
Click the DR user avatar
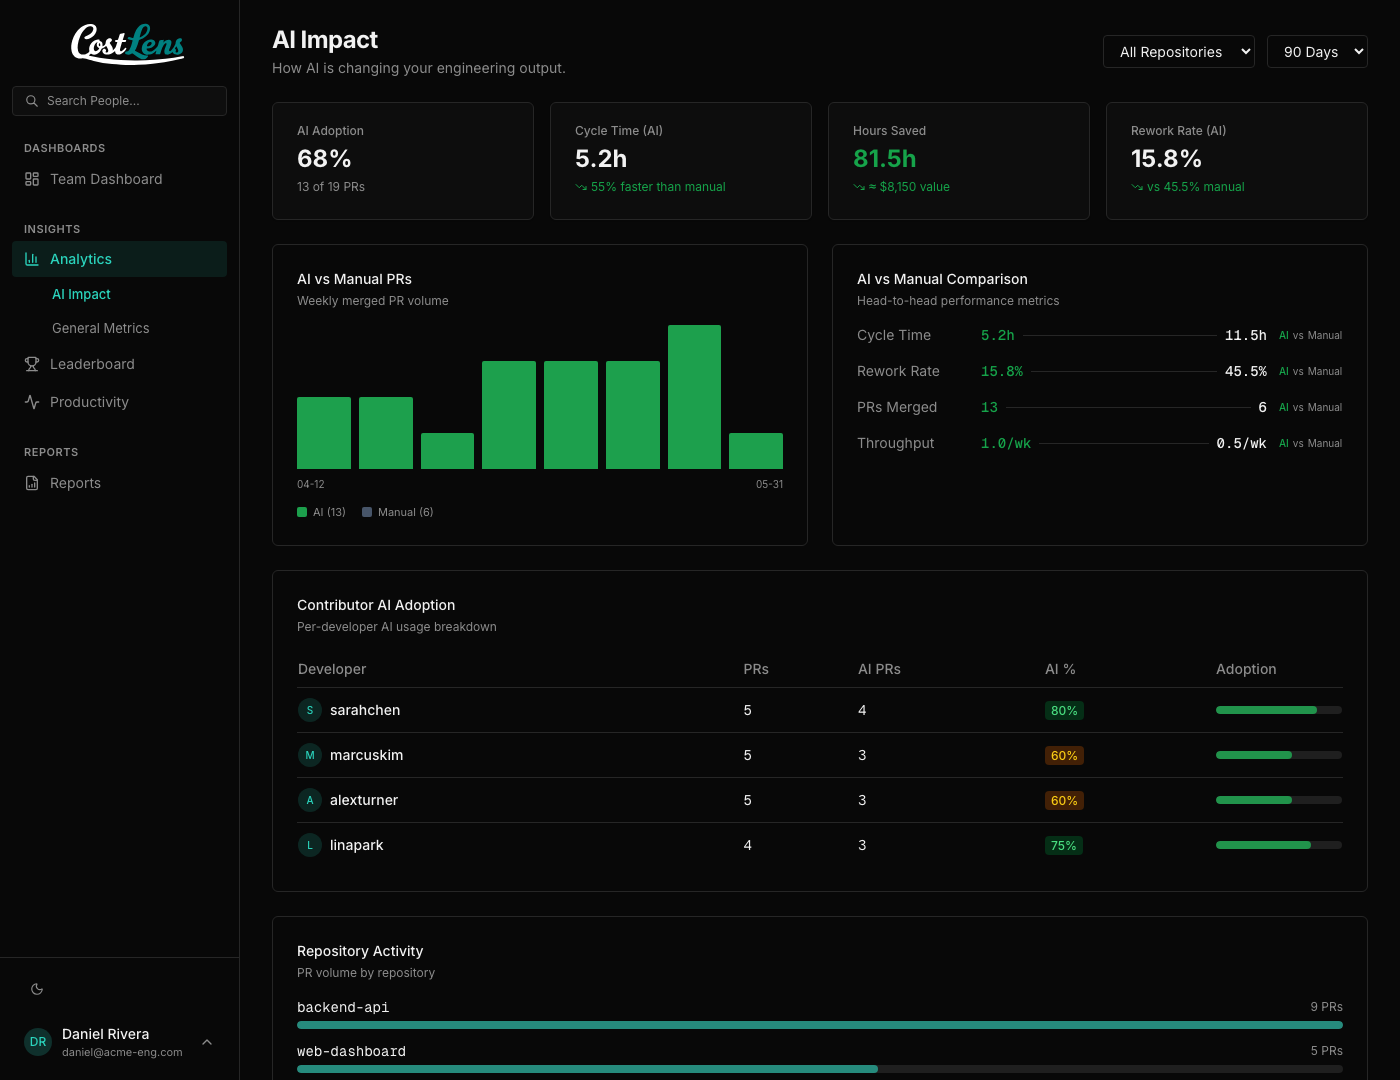38,1042
